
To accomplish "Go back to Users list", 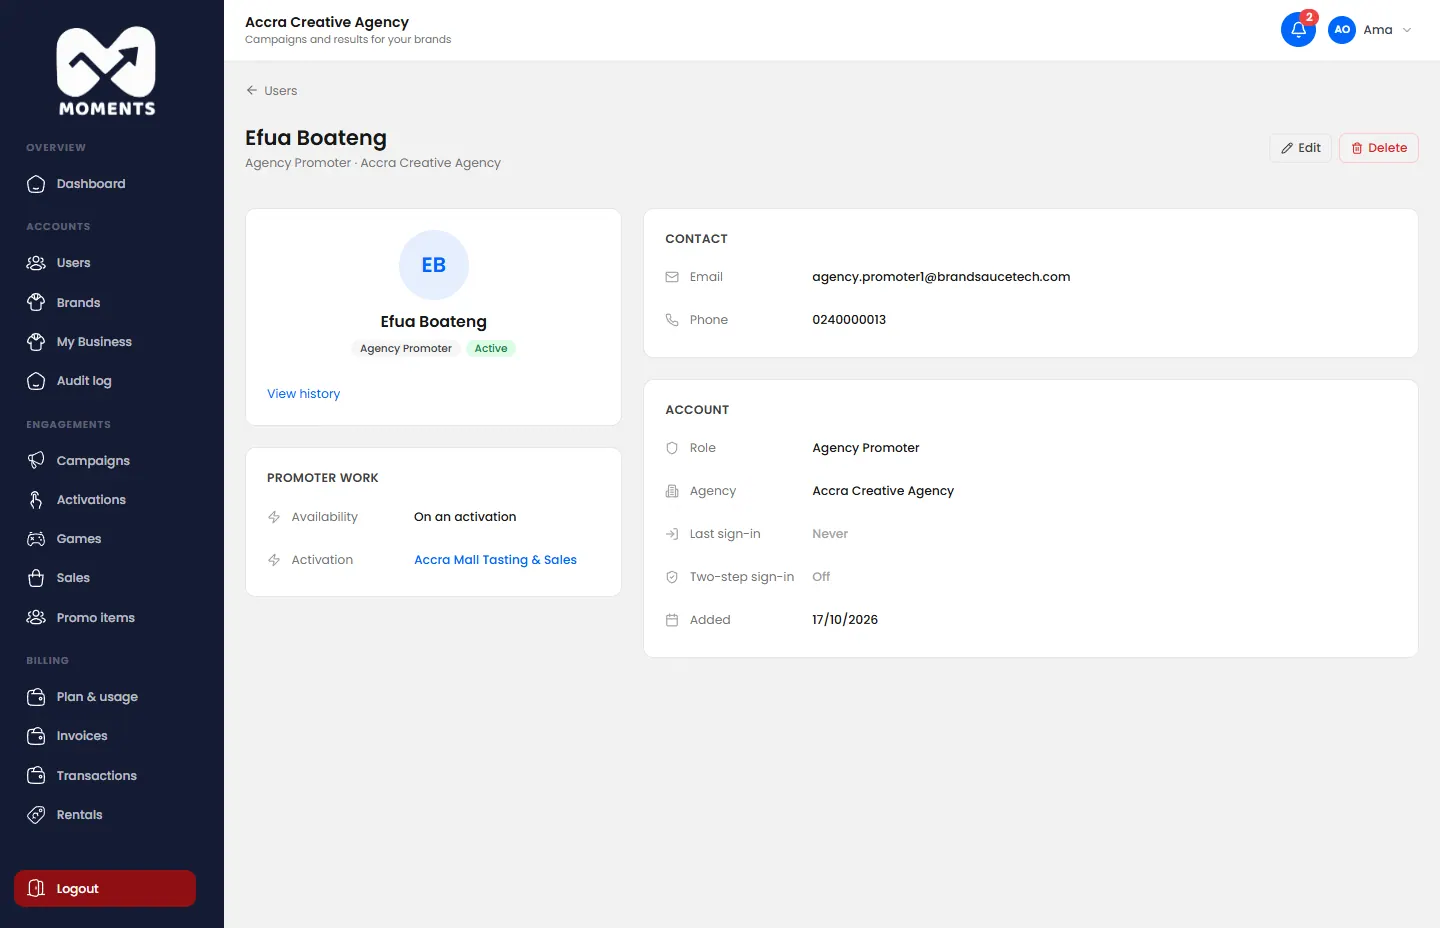I will pos(271,90).
